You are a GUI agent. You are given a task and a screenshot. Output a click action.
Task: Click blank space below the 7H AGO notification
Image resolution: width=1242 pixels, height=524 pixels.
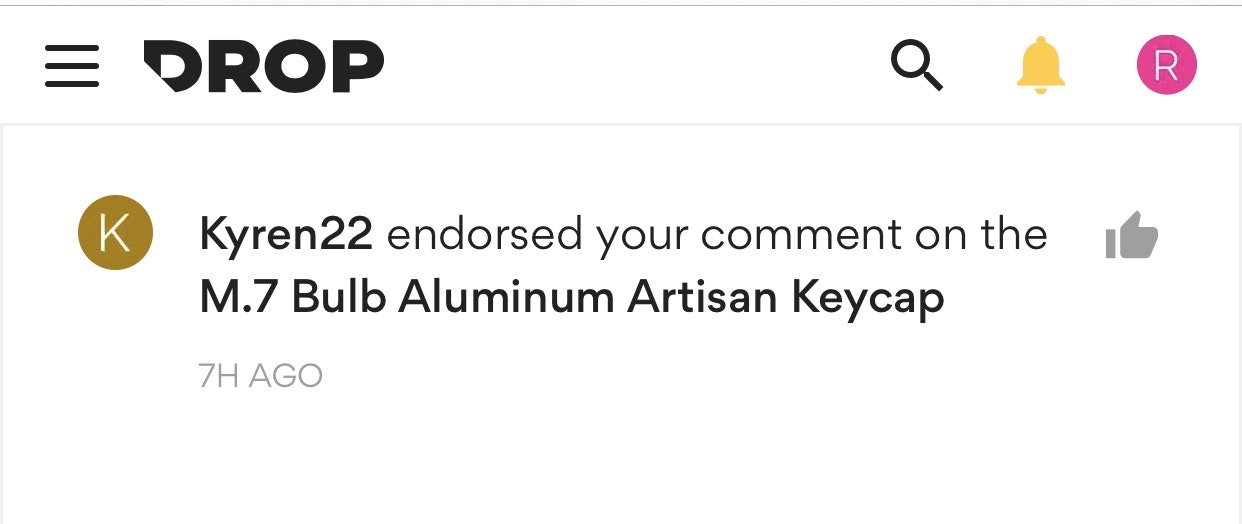(x=620, y=460)
